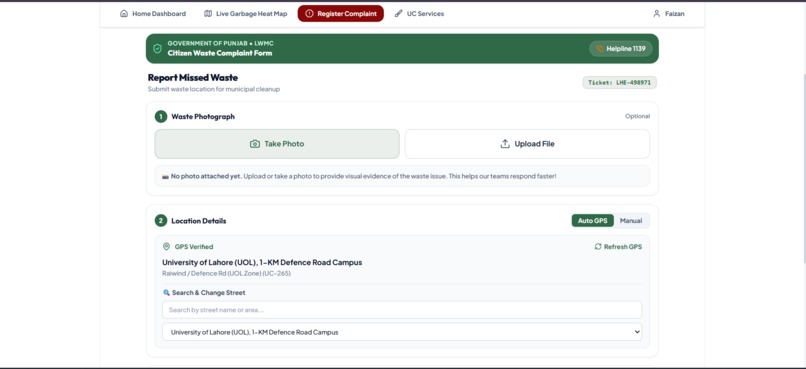
Task: Open the University of Lahore street dropdown
Action: (x=402, y=332)
